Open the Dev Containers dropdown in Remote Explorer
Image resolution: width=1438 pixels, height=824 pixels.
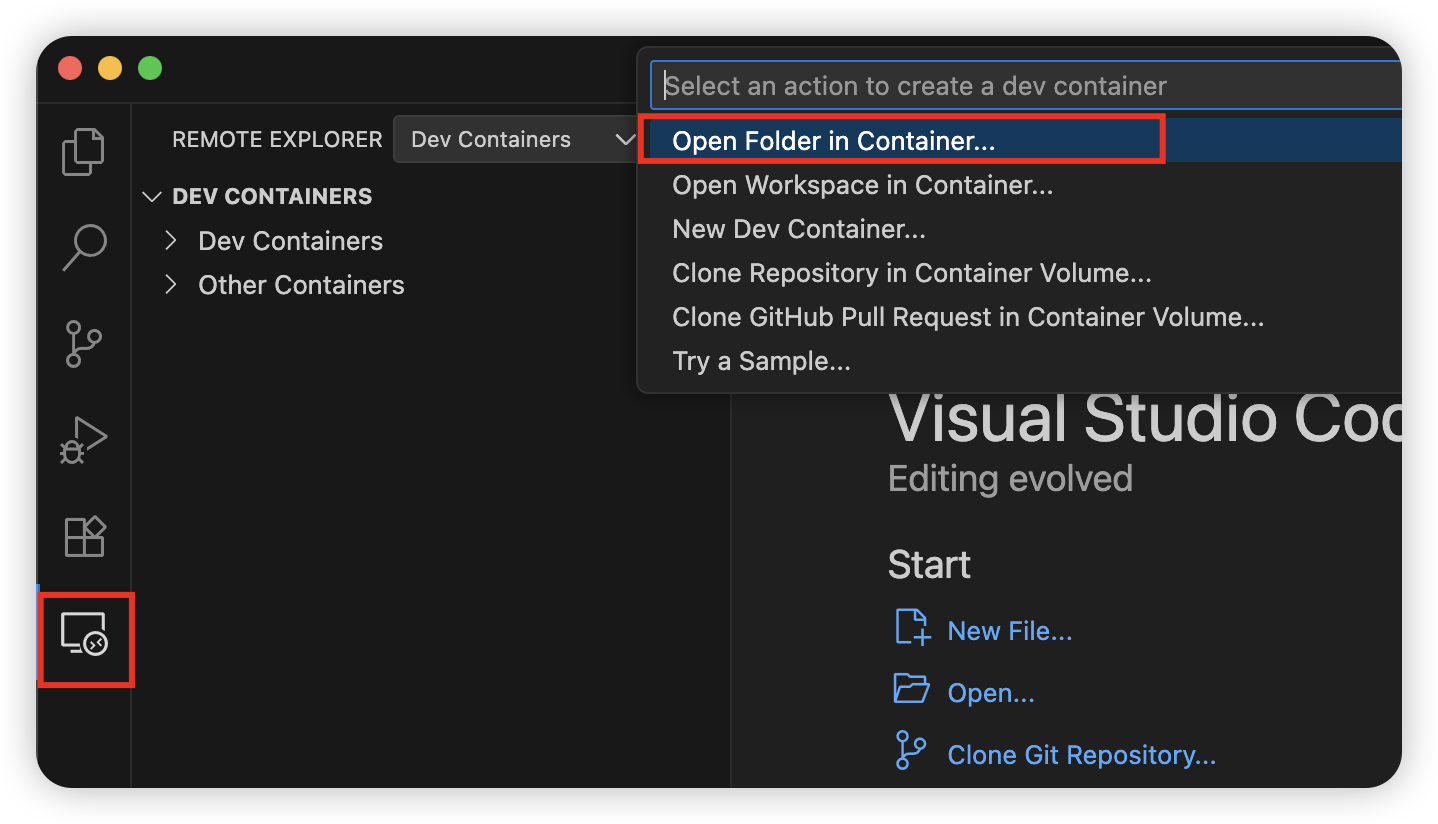pyautogui.click(x=515, y=139)
